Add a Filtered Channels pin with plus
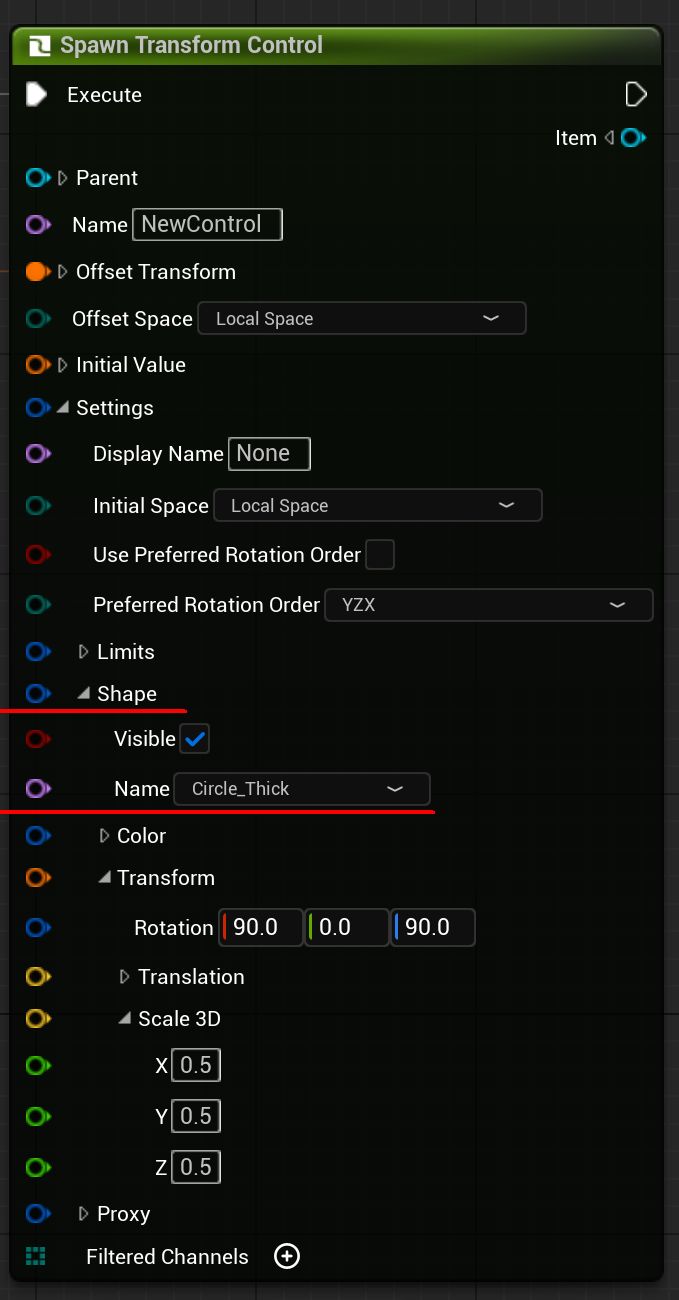This screenshot has height=1300, width=679. click(287, 1256)
